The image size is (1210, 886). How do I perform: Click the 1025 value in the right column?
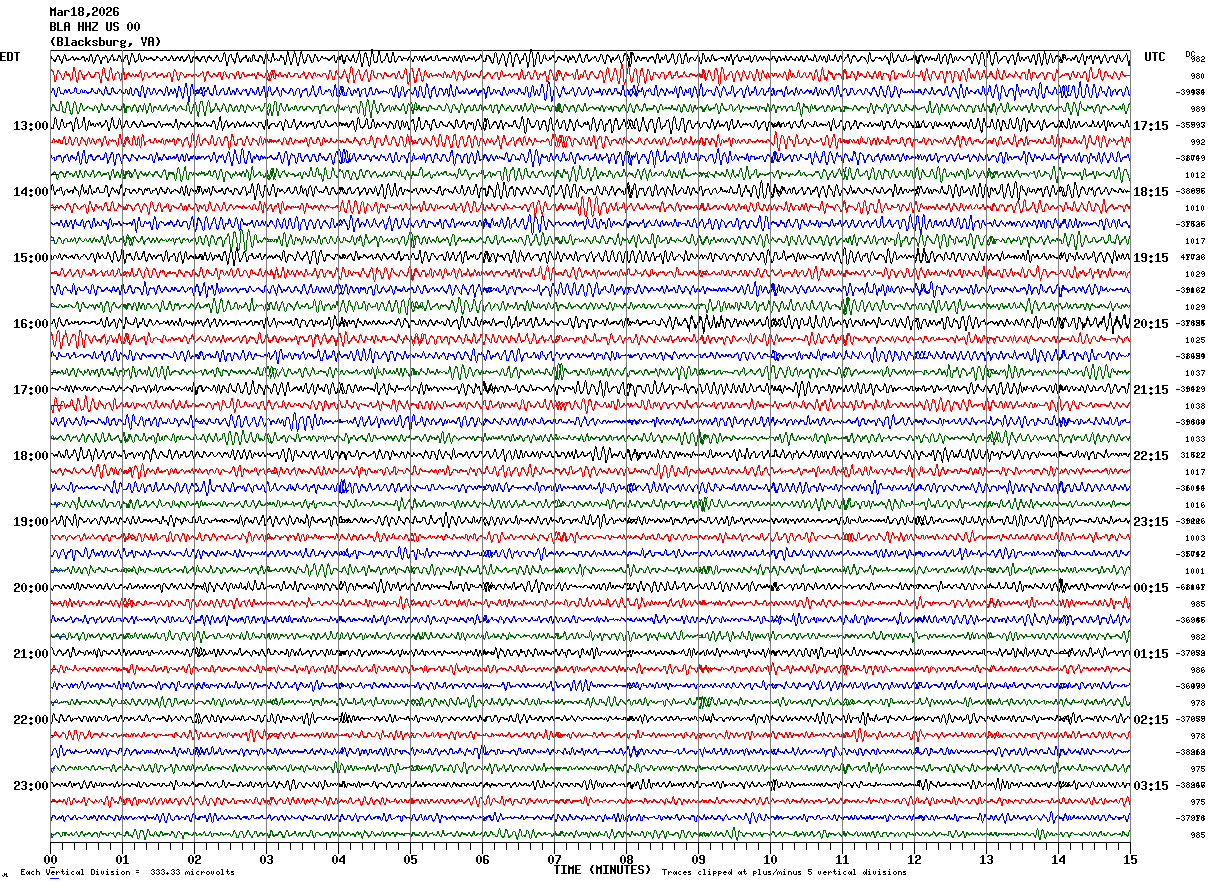point(1195,340)
